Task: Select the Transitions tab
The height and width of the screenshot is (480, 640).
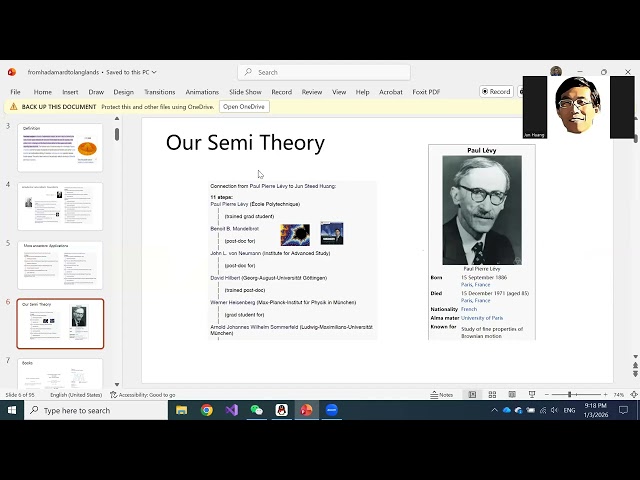Action: point(160,92)
